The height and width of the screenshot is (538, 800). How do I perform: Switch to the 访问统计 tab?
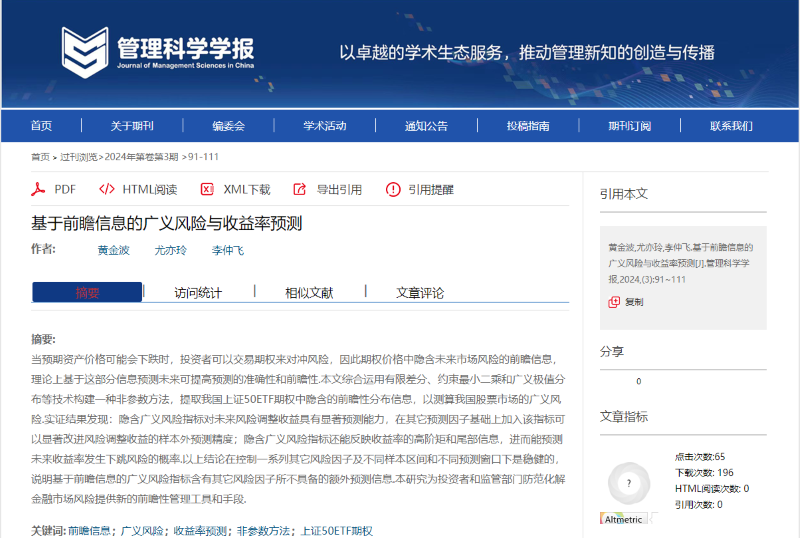click(198, 292)
